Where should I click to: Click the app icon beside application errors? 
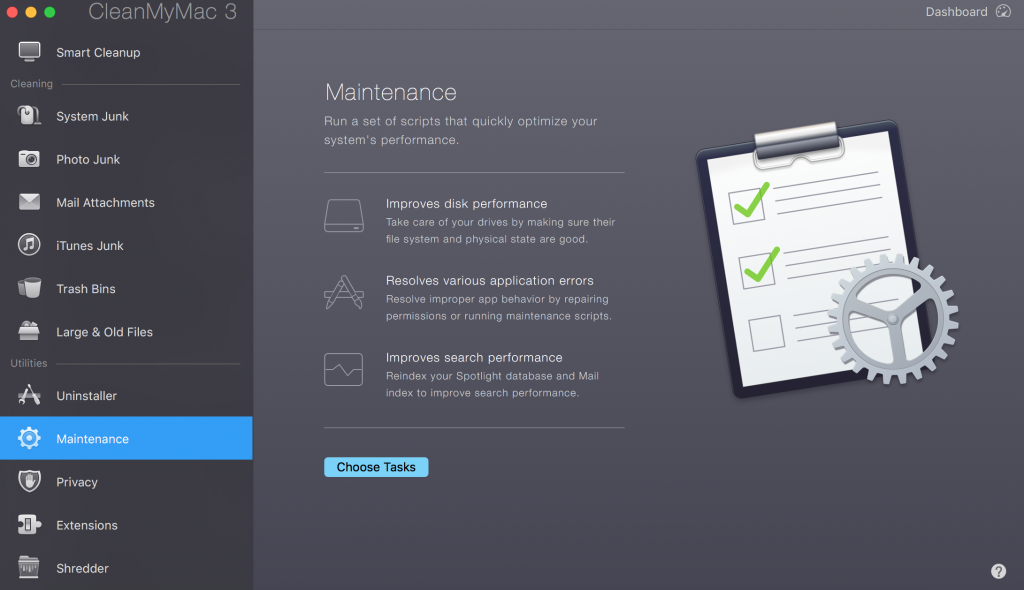pyautogui.click(x=344, y=292)
